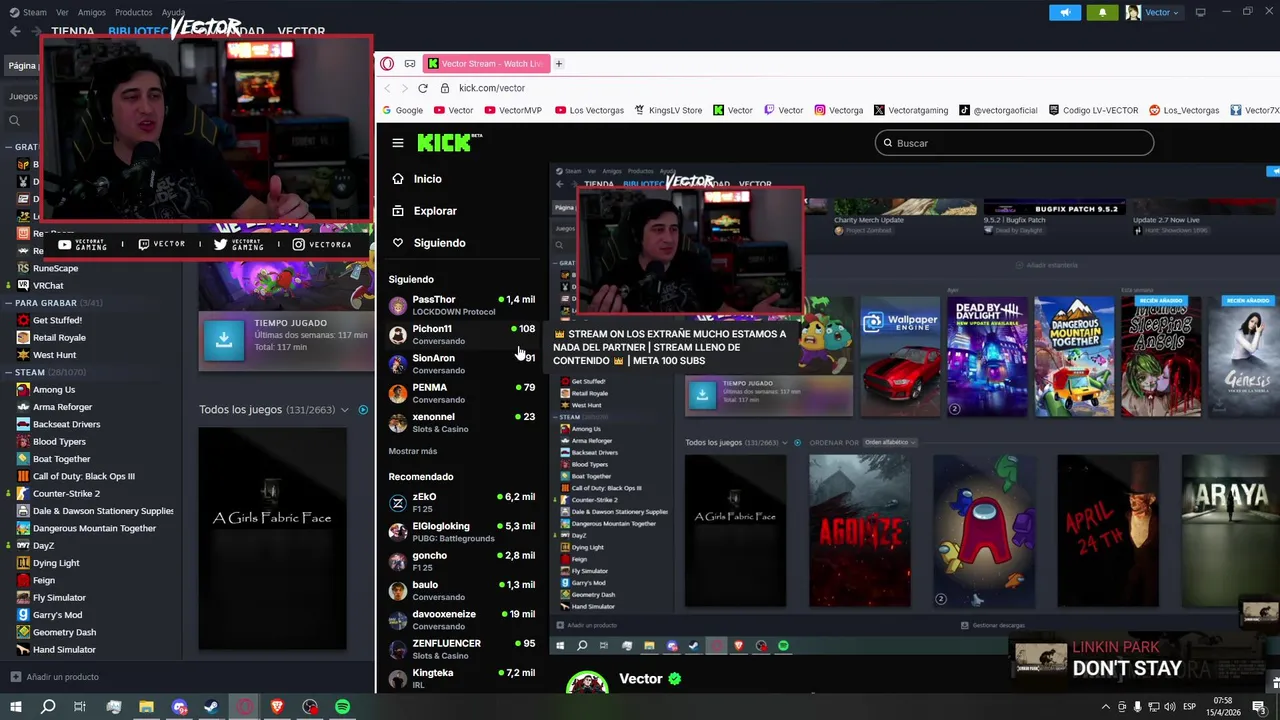Open File Explorer from the taskbar

(x=146, y=707)
